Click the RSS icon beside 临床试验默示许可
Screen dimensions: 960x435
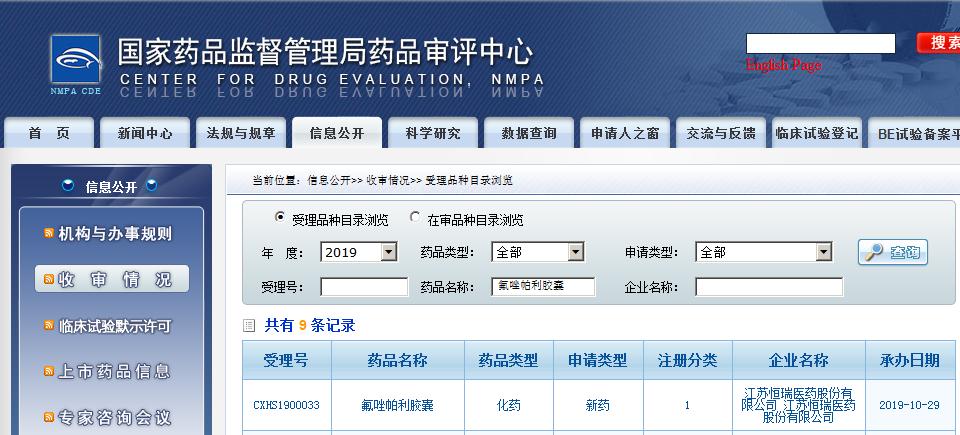49,325
